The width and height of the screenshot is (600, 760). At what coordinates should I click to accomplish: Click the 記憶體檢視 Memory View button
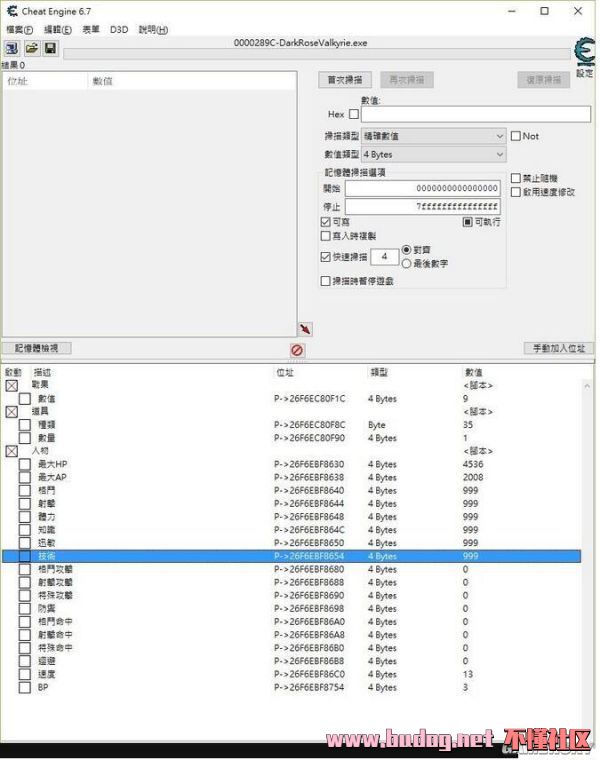pos(37,348)
